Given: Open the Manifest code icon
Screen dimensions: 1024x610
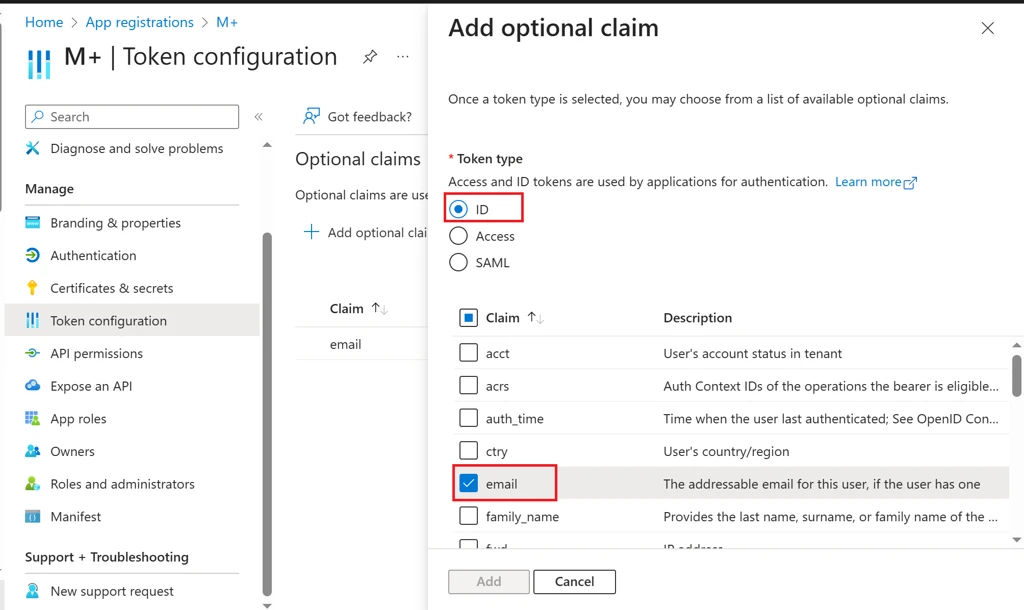Looking at the screenshot, I should pos(30,516).
